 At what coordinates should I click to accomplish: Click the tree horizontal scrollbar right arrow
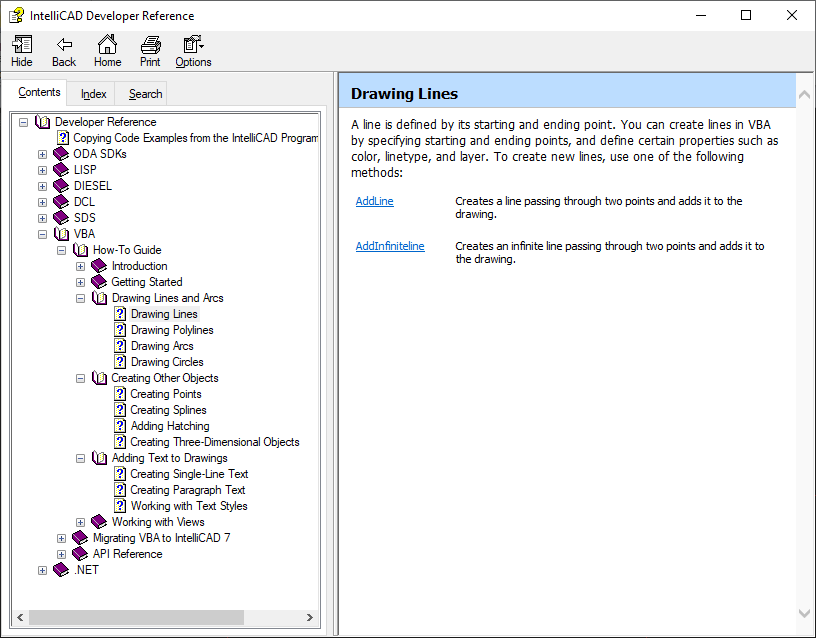(x=310, y=618)
